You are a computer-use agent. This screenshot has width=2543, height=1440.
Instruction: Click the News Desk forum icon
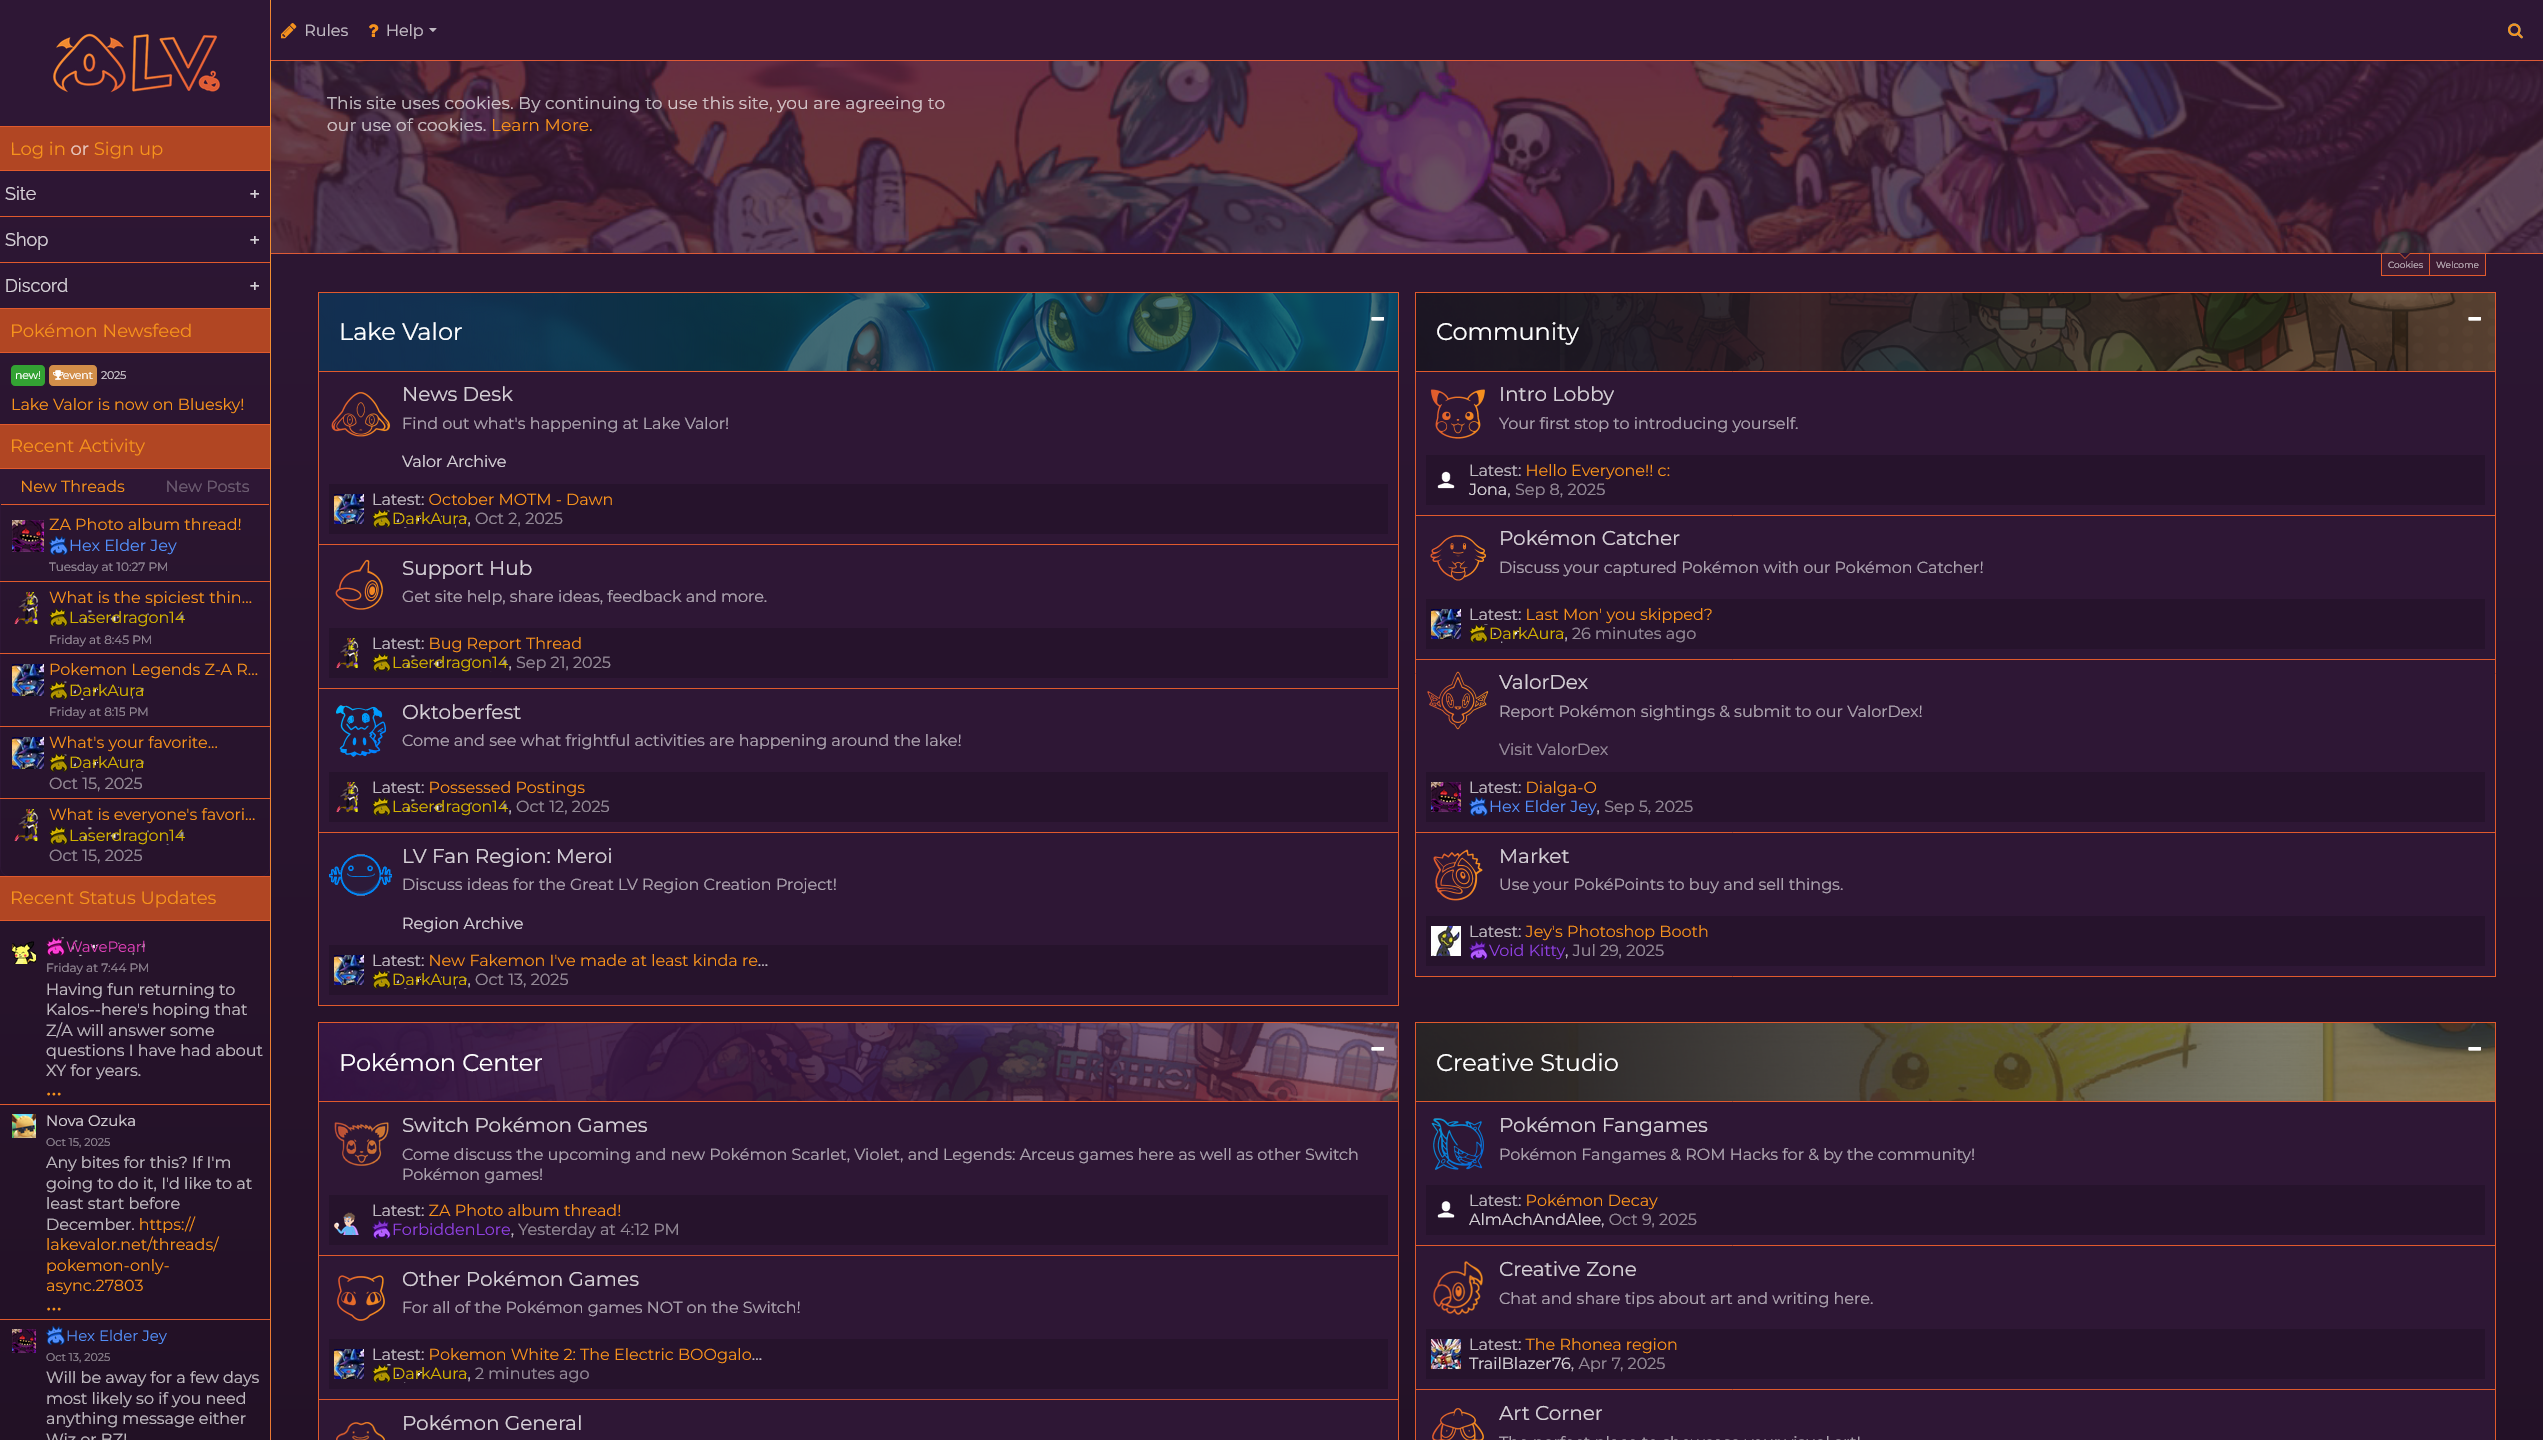[361, 413]
